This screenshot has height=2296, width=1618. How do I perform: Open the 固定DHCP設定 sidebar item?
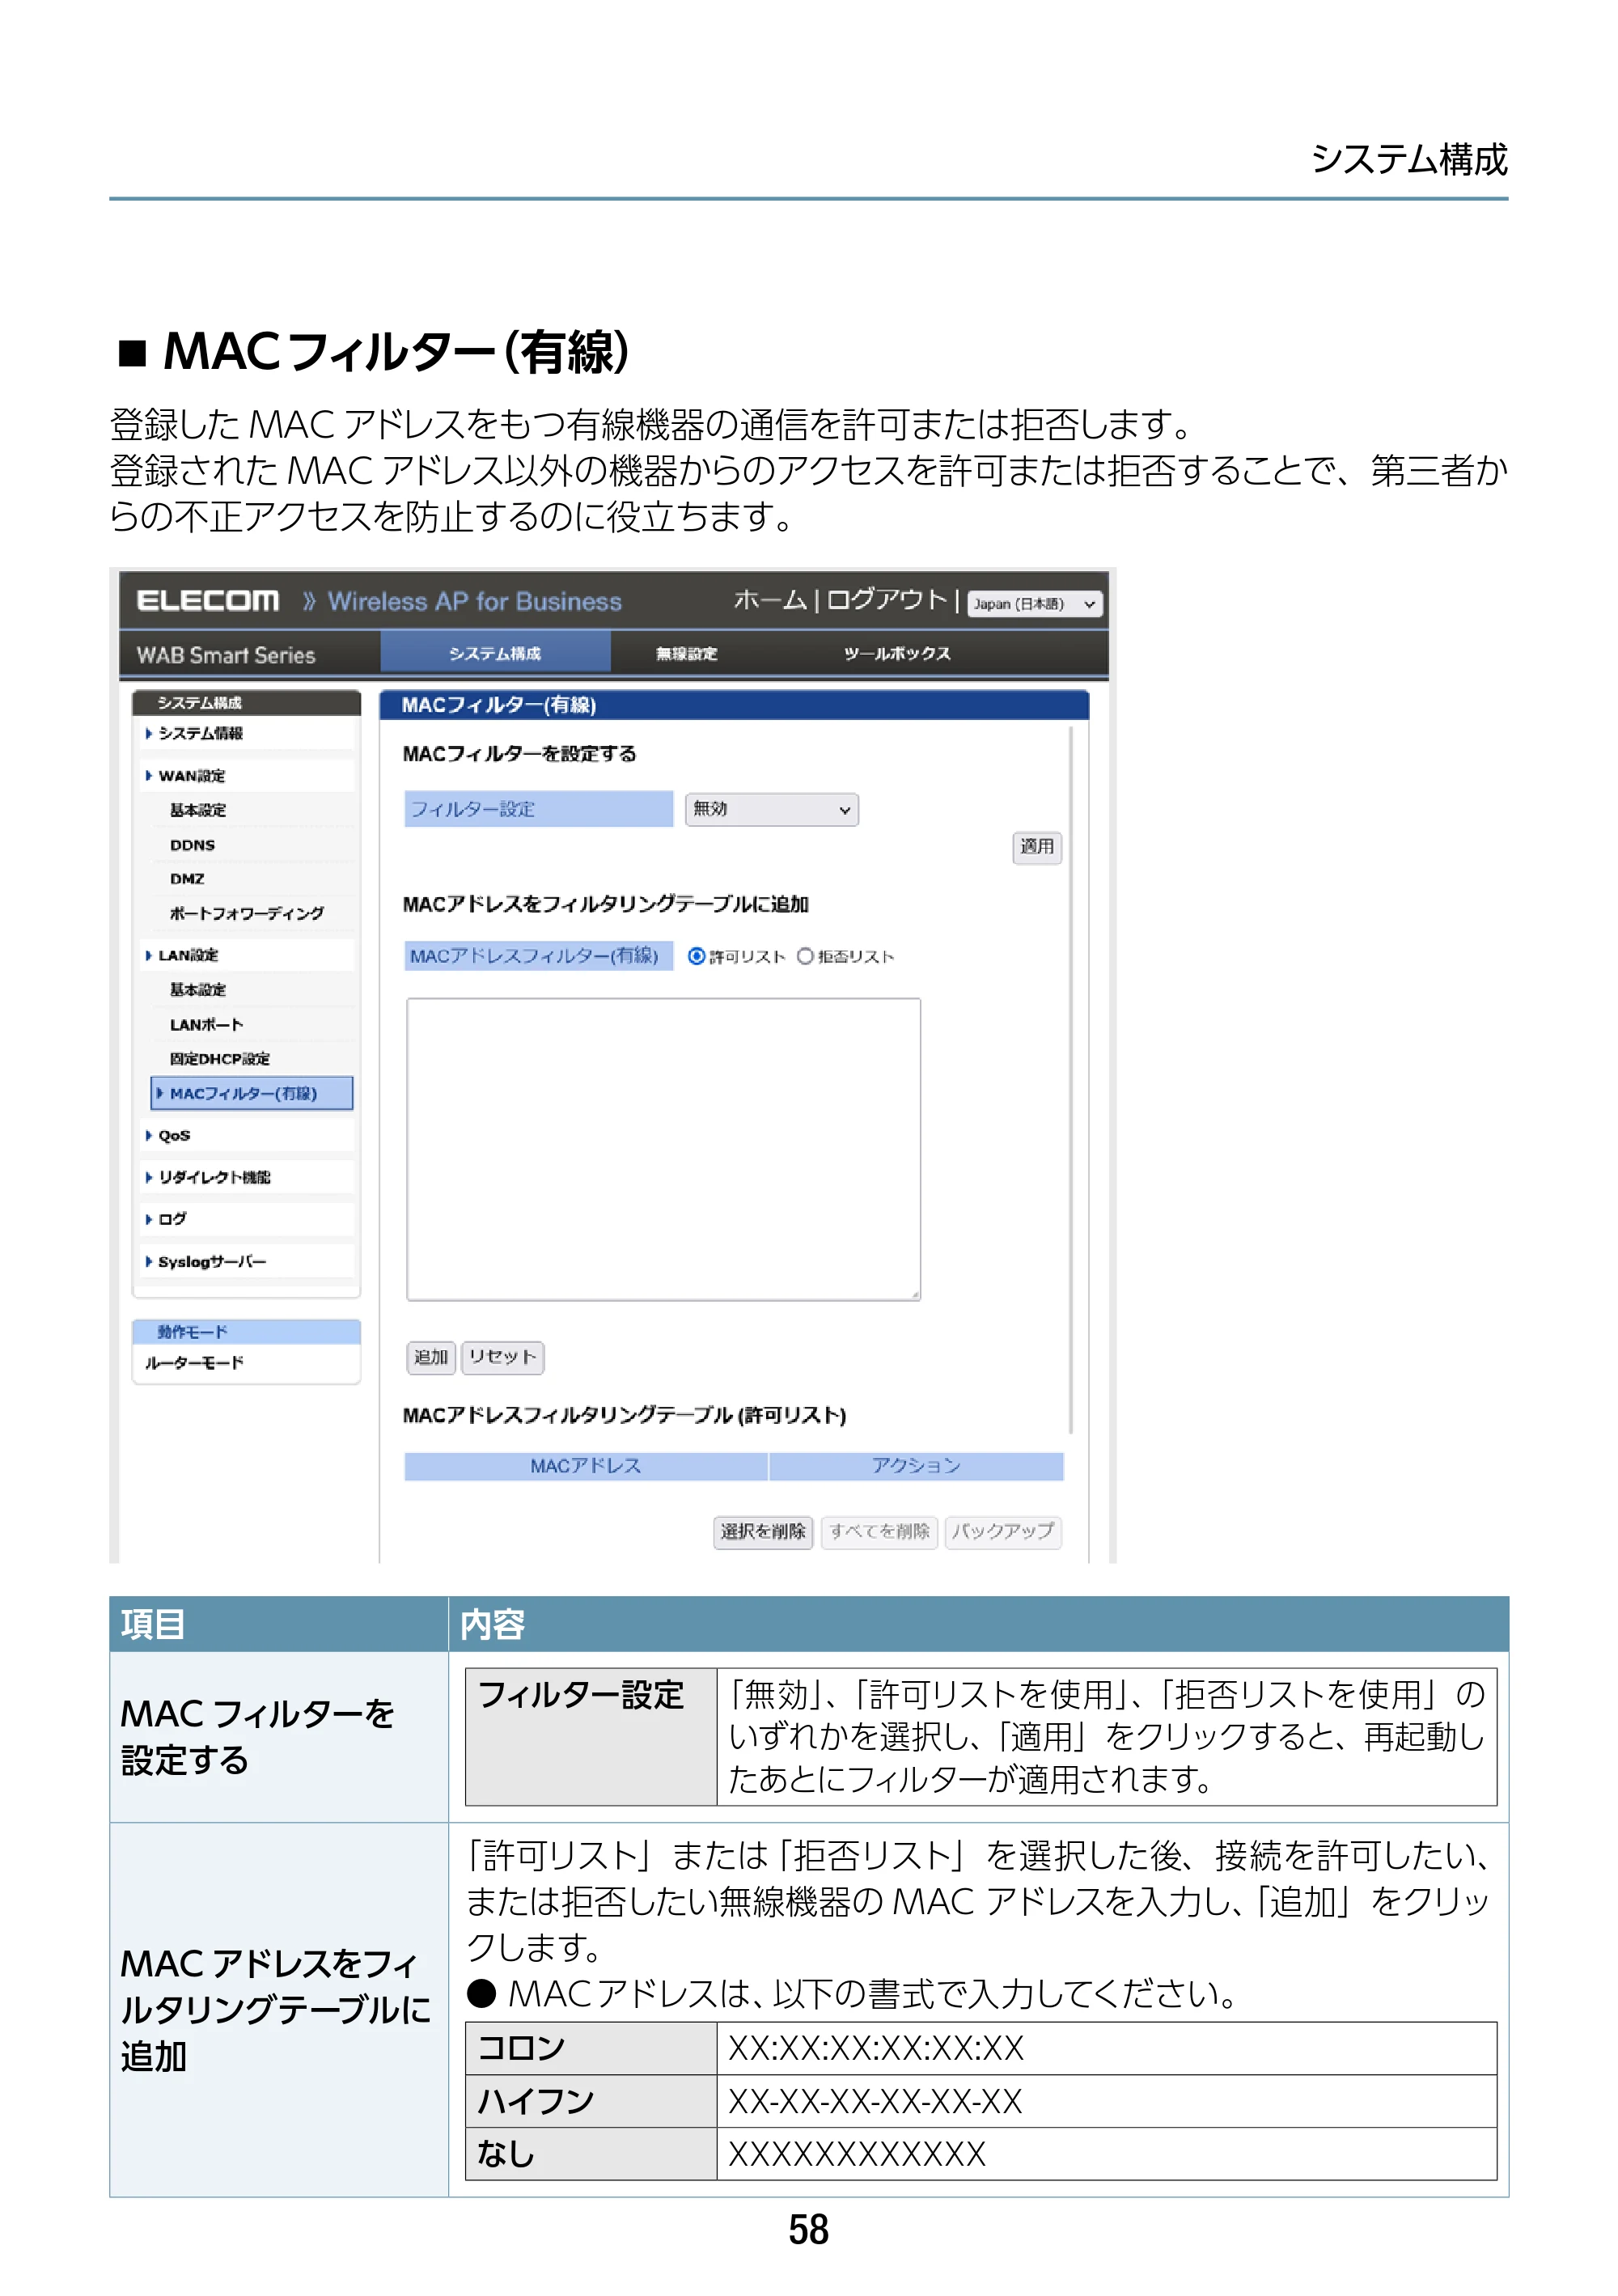(219, 1058)
